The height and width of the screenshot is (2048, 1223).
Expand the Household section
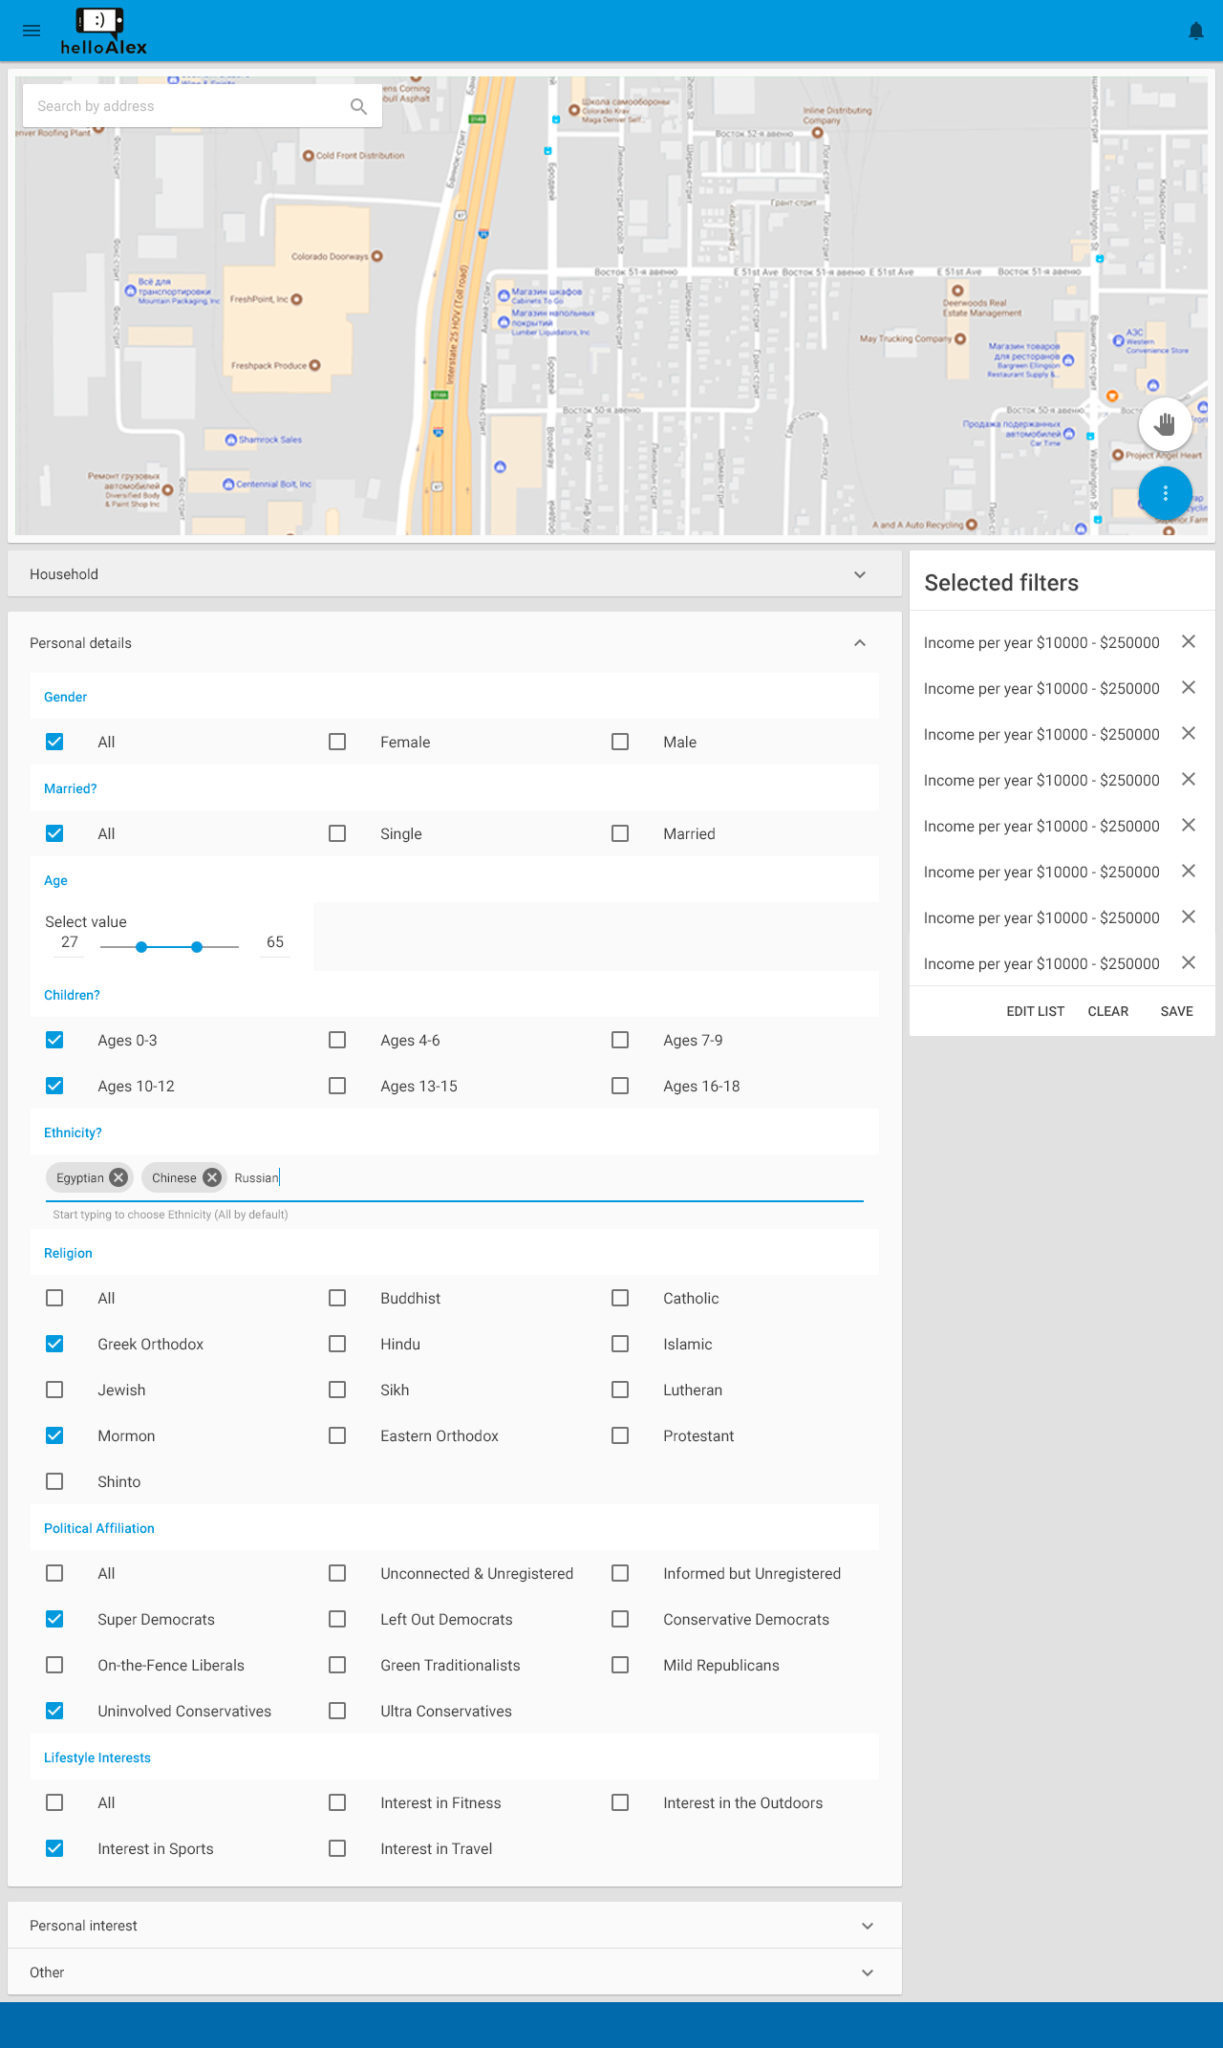tap(859, 574)
